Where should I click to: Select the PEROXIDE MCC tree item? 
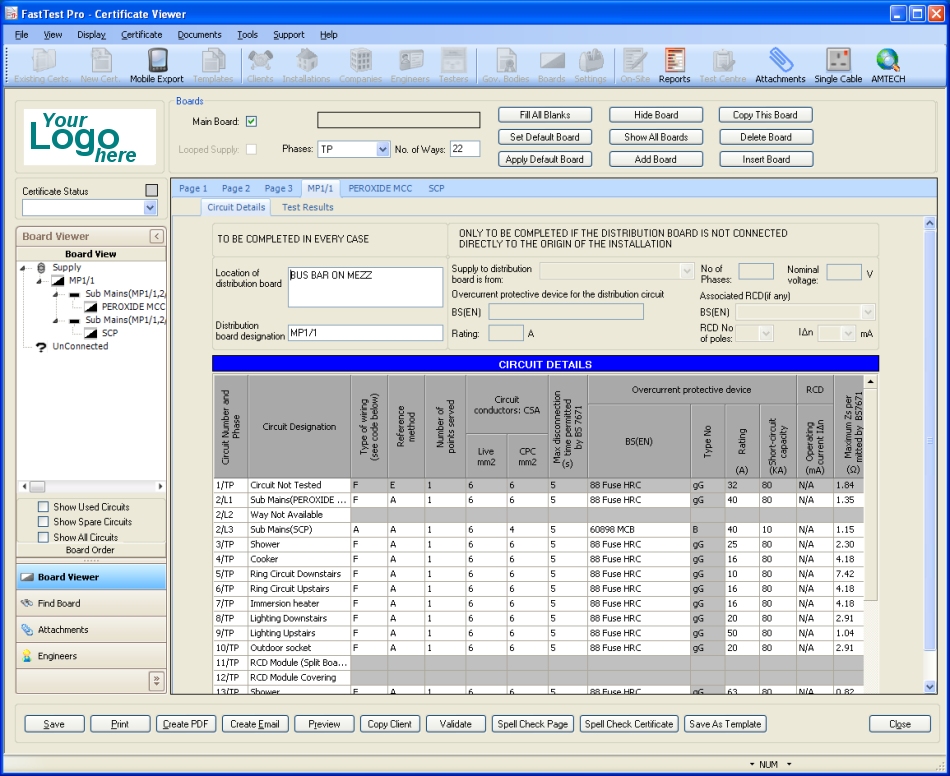coord(133,307)
